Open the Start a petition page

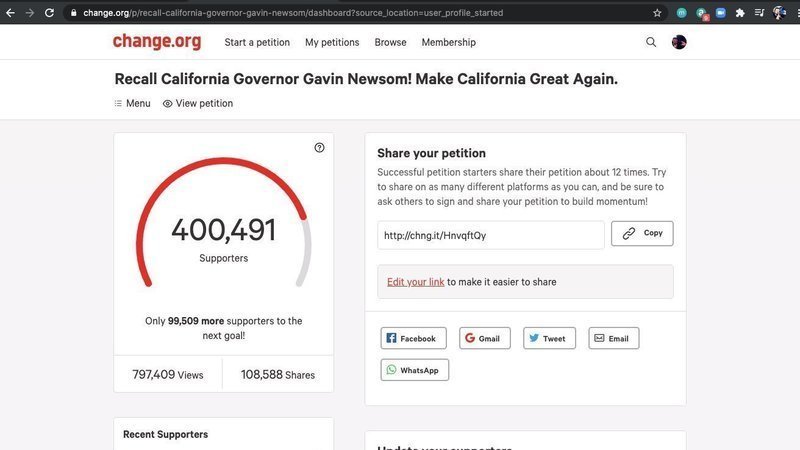coord(257,42)
